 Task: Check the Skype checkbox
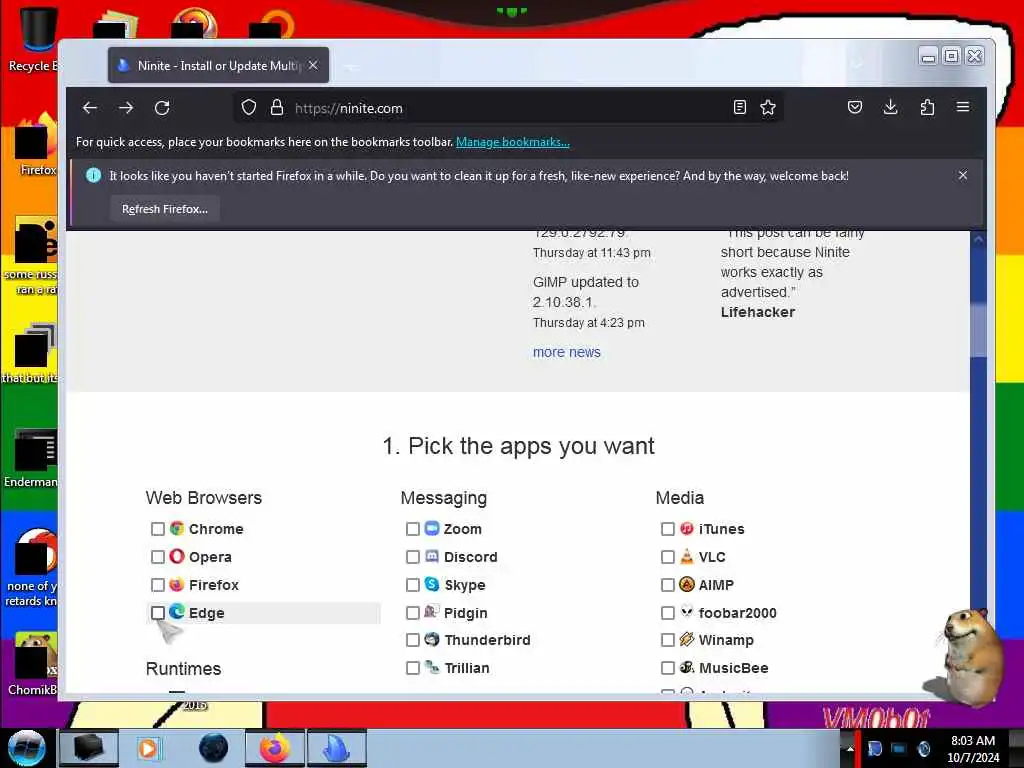(413, 585)
